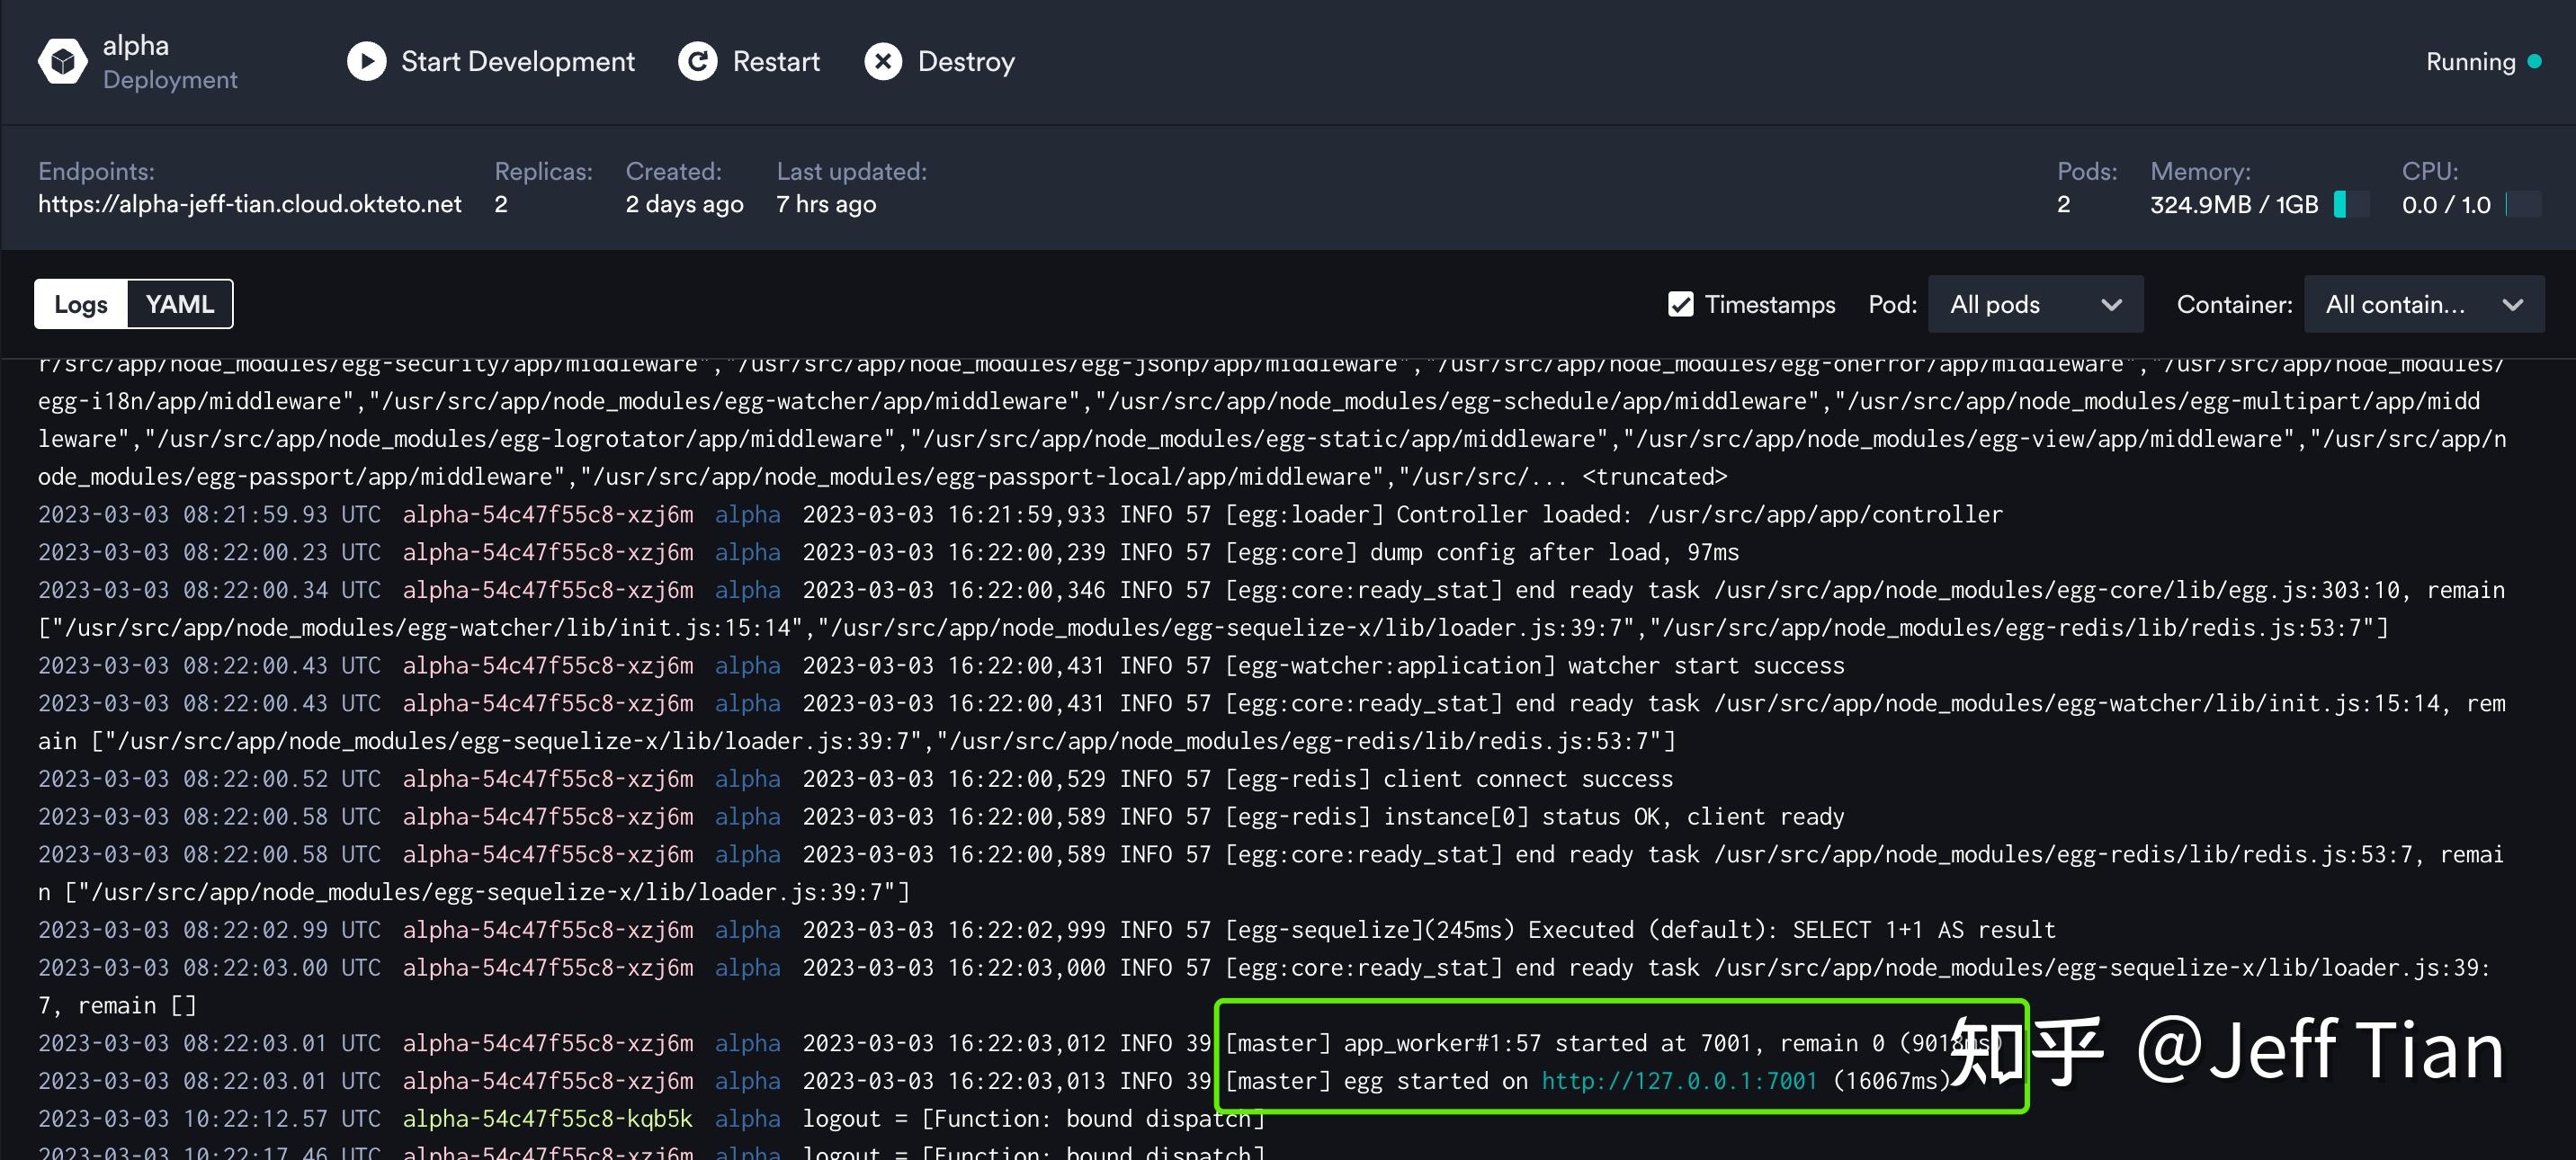2576x1160 pixels.
Task: Switch to the YAML tab
Action: [180, 304]
